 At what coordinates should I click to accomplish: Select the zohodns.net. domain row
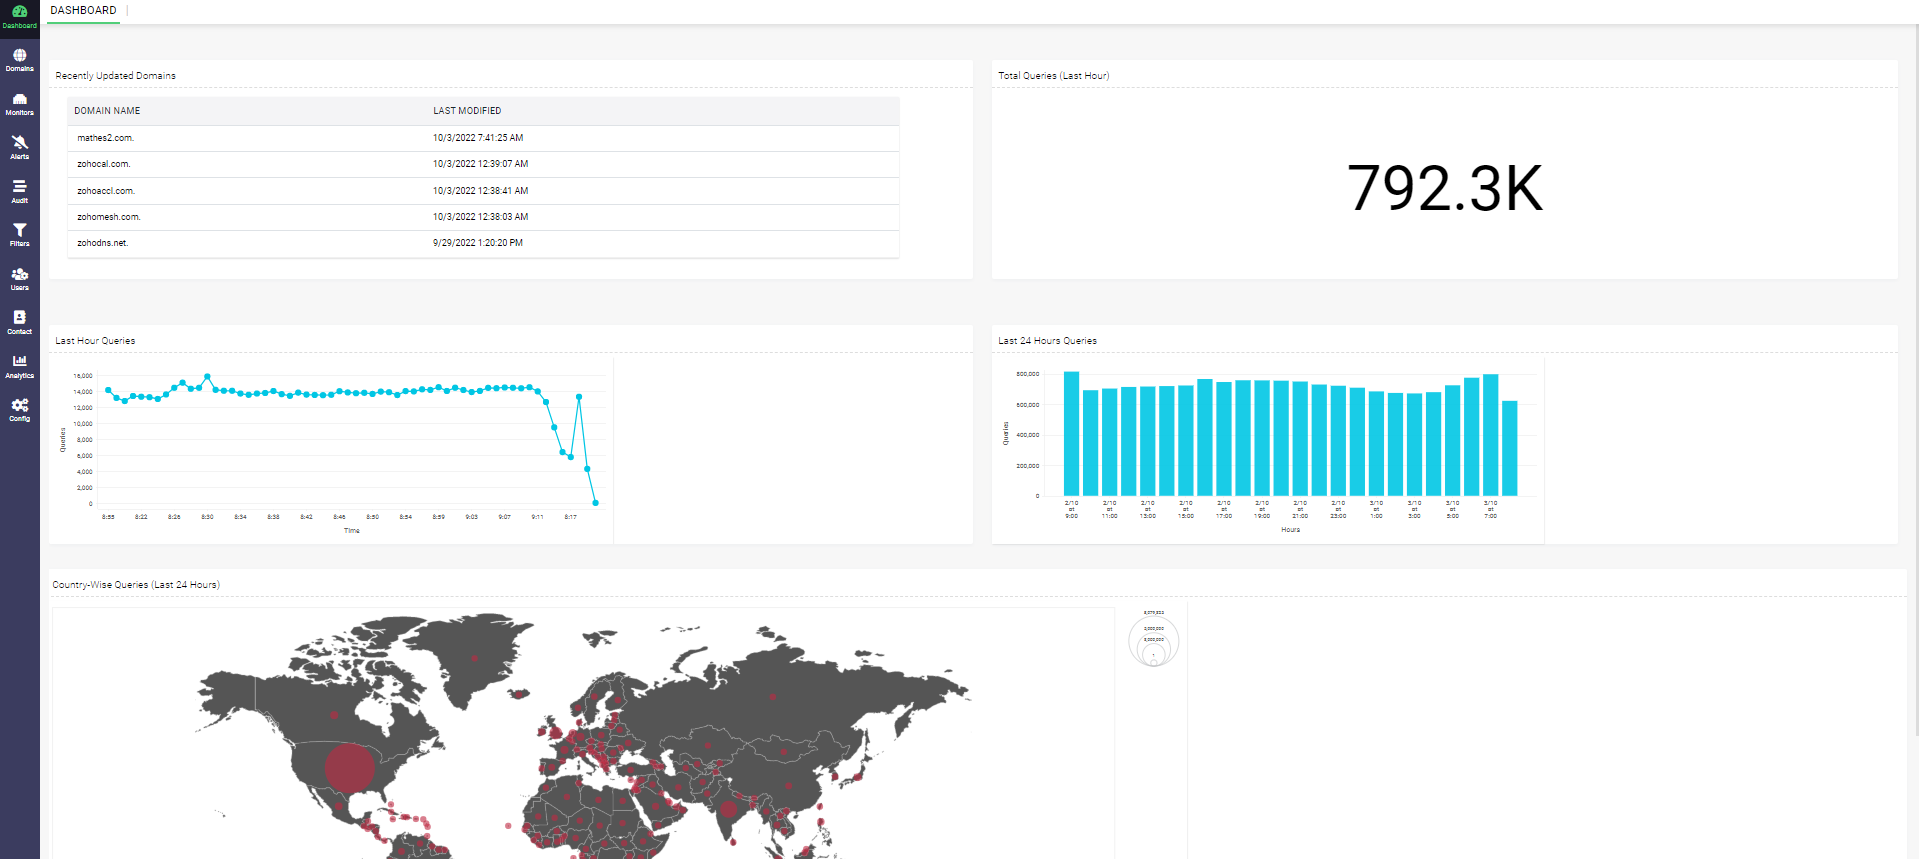click(102, 243)
